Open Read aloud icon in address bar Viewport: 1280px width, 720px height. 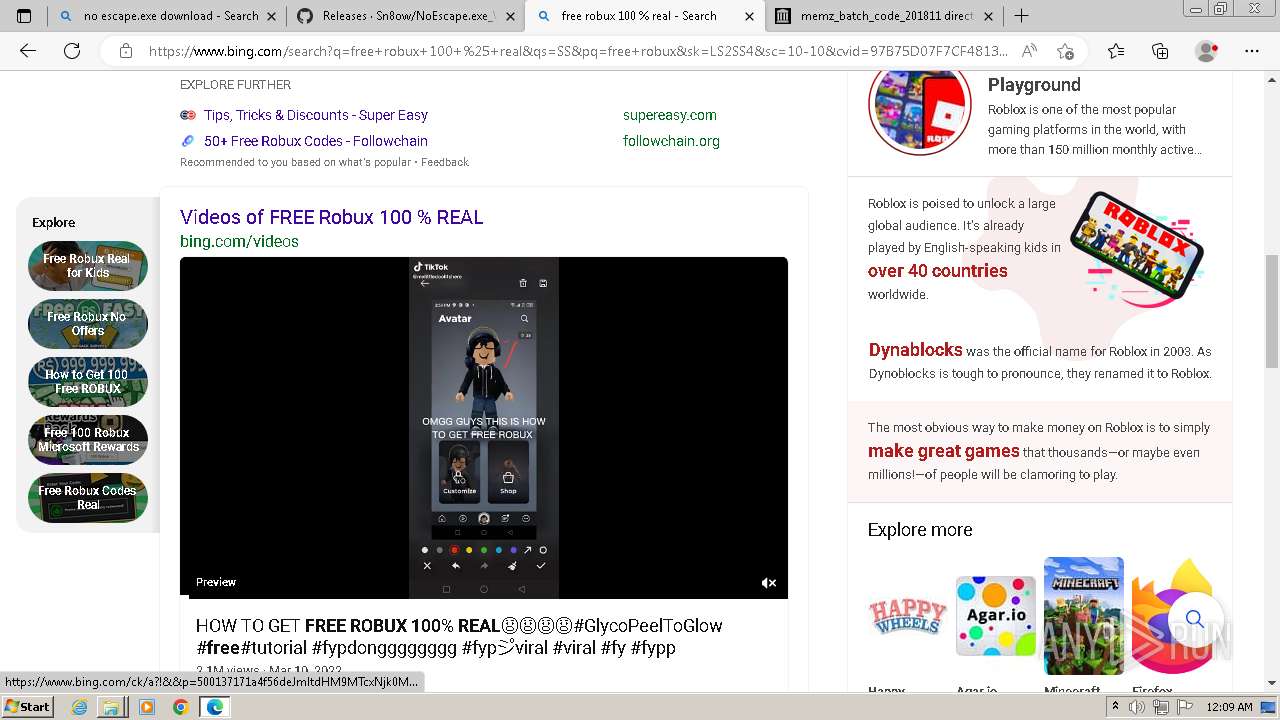(1029, 51)
